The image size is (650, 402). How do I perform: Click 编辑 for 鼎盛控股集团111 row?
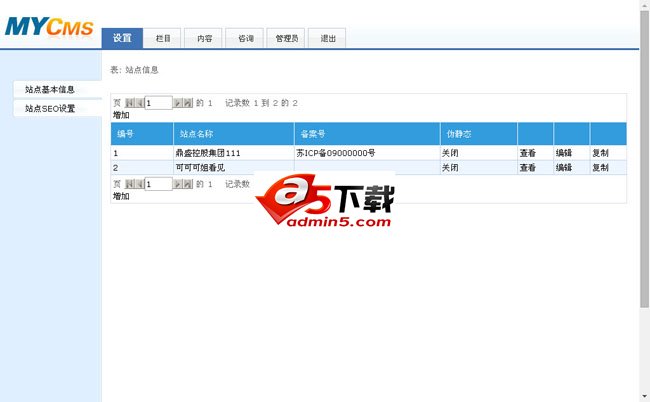pyautogui.click(x=564, y=153)
